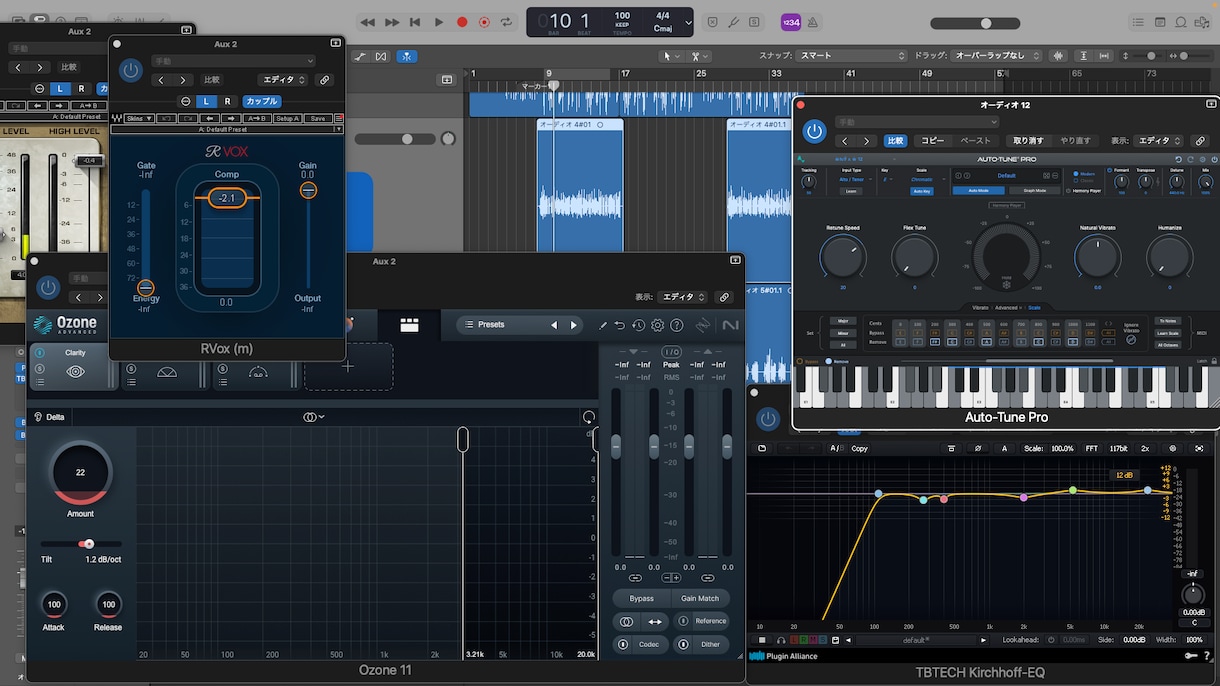This screenshot has width=1220, height=686.
Task: Toggle Ozone Codec button
Action: point(641,644)
